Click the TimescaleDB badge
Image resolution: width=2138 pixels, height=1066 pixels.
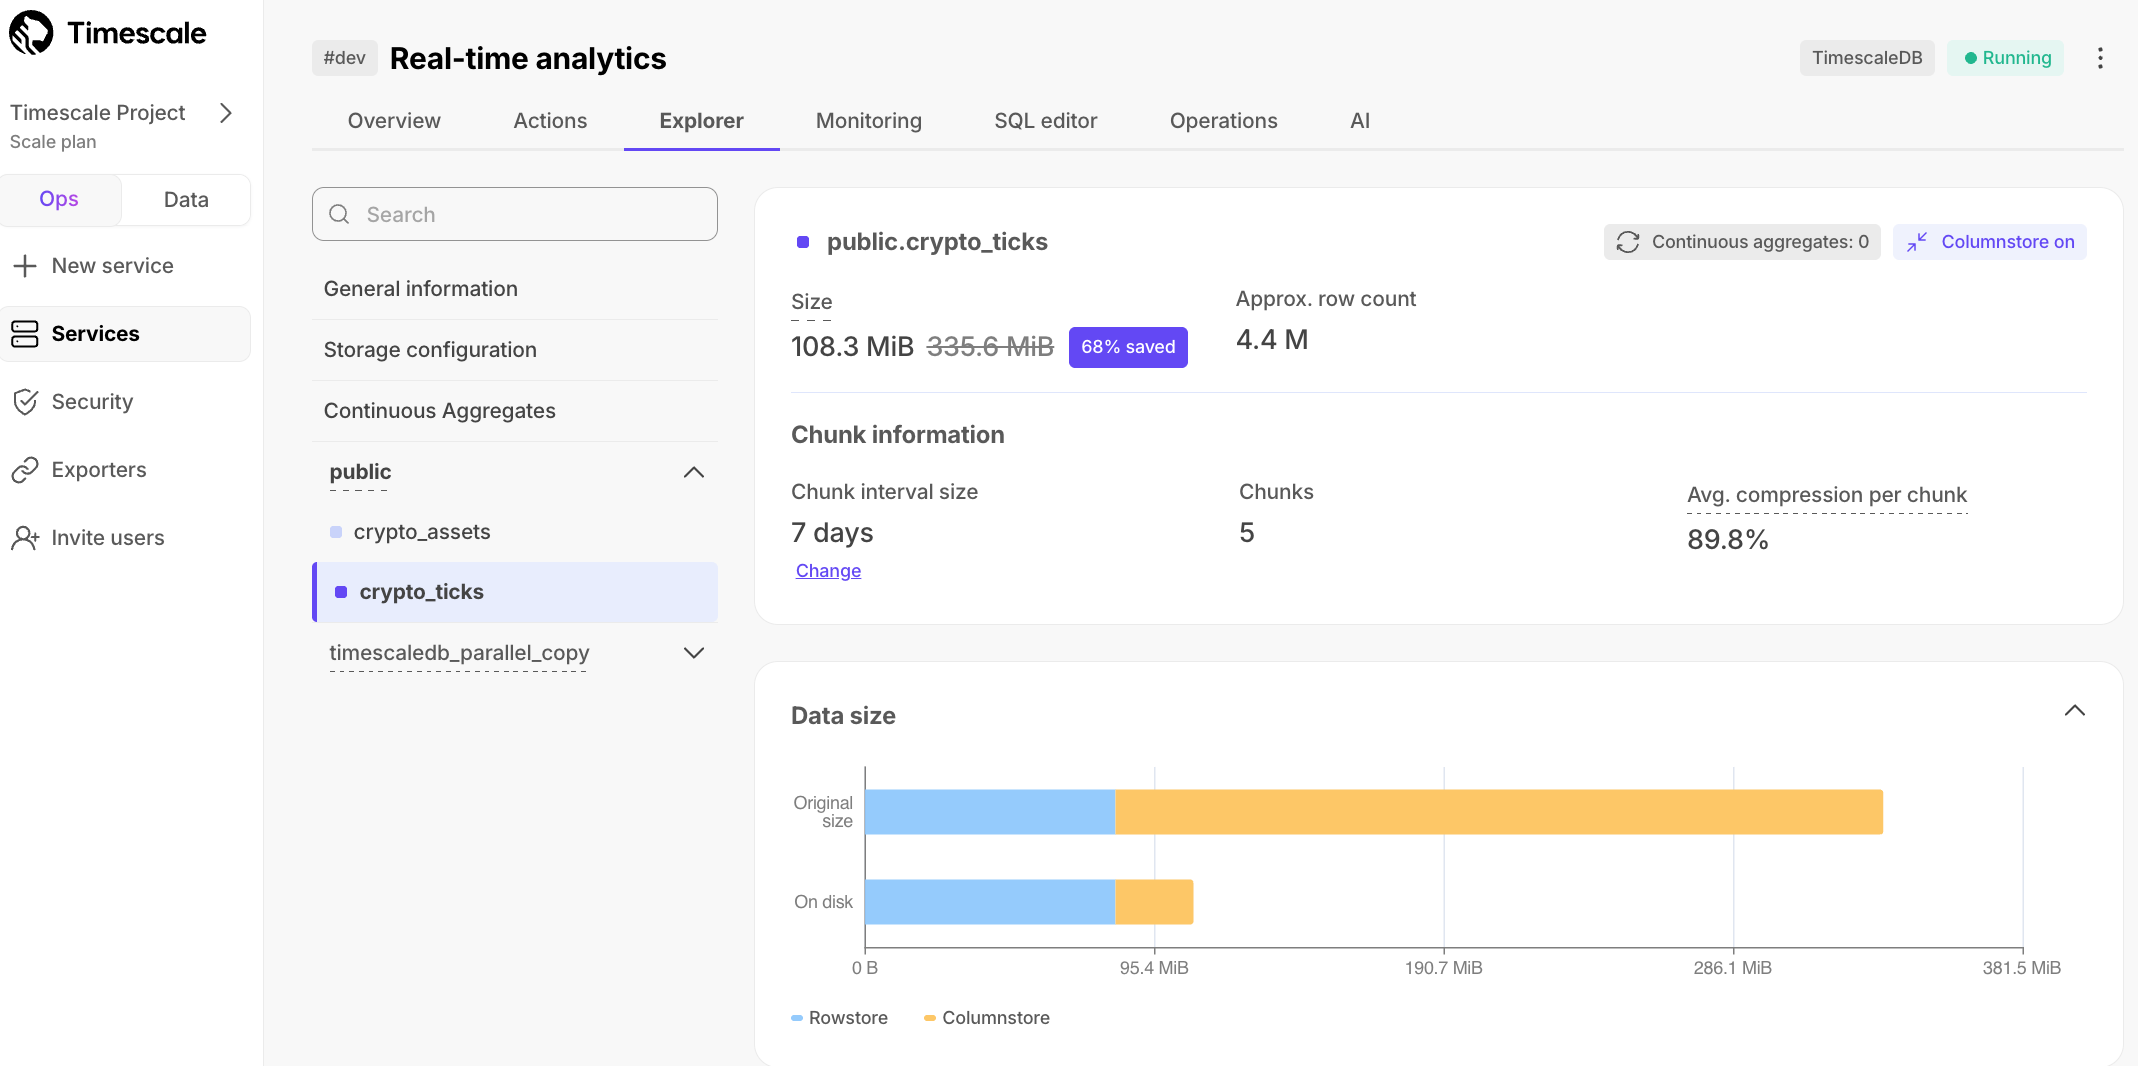1867,58
